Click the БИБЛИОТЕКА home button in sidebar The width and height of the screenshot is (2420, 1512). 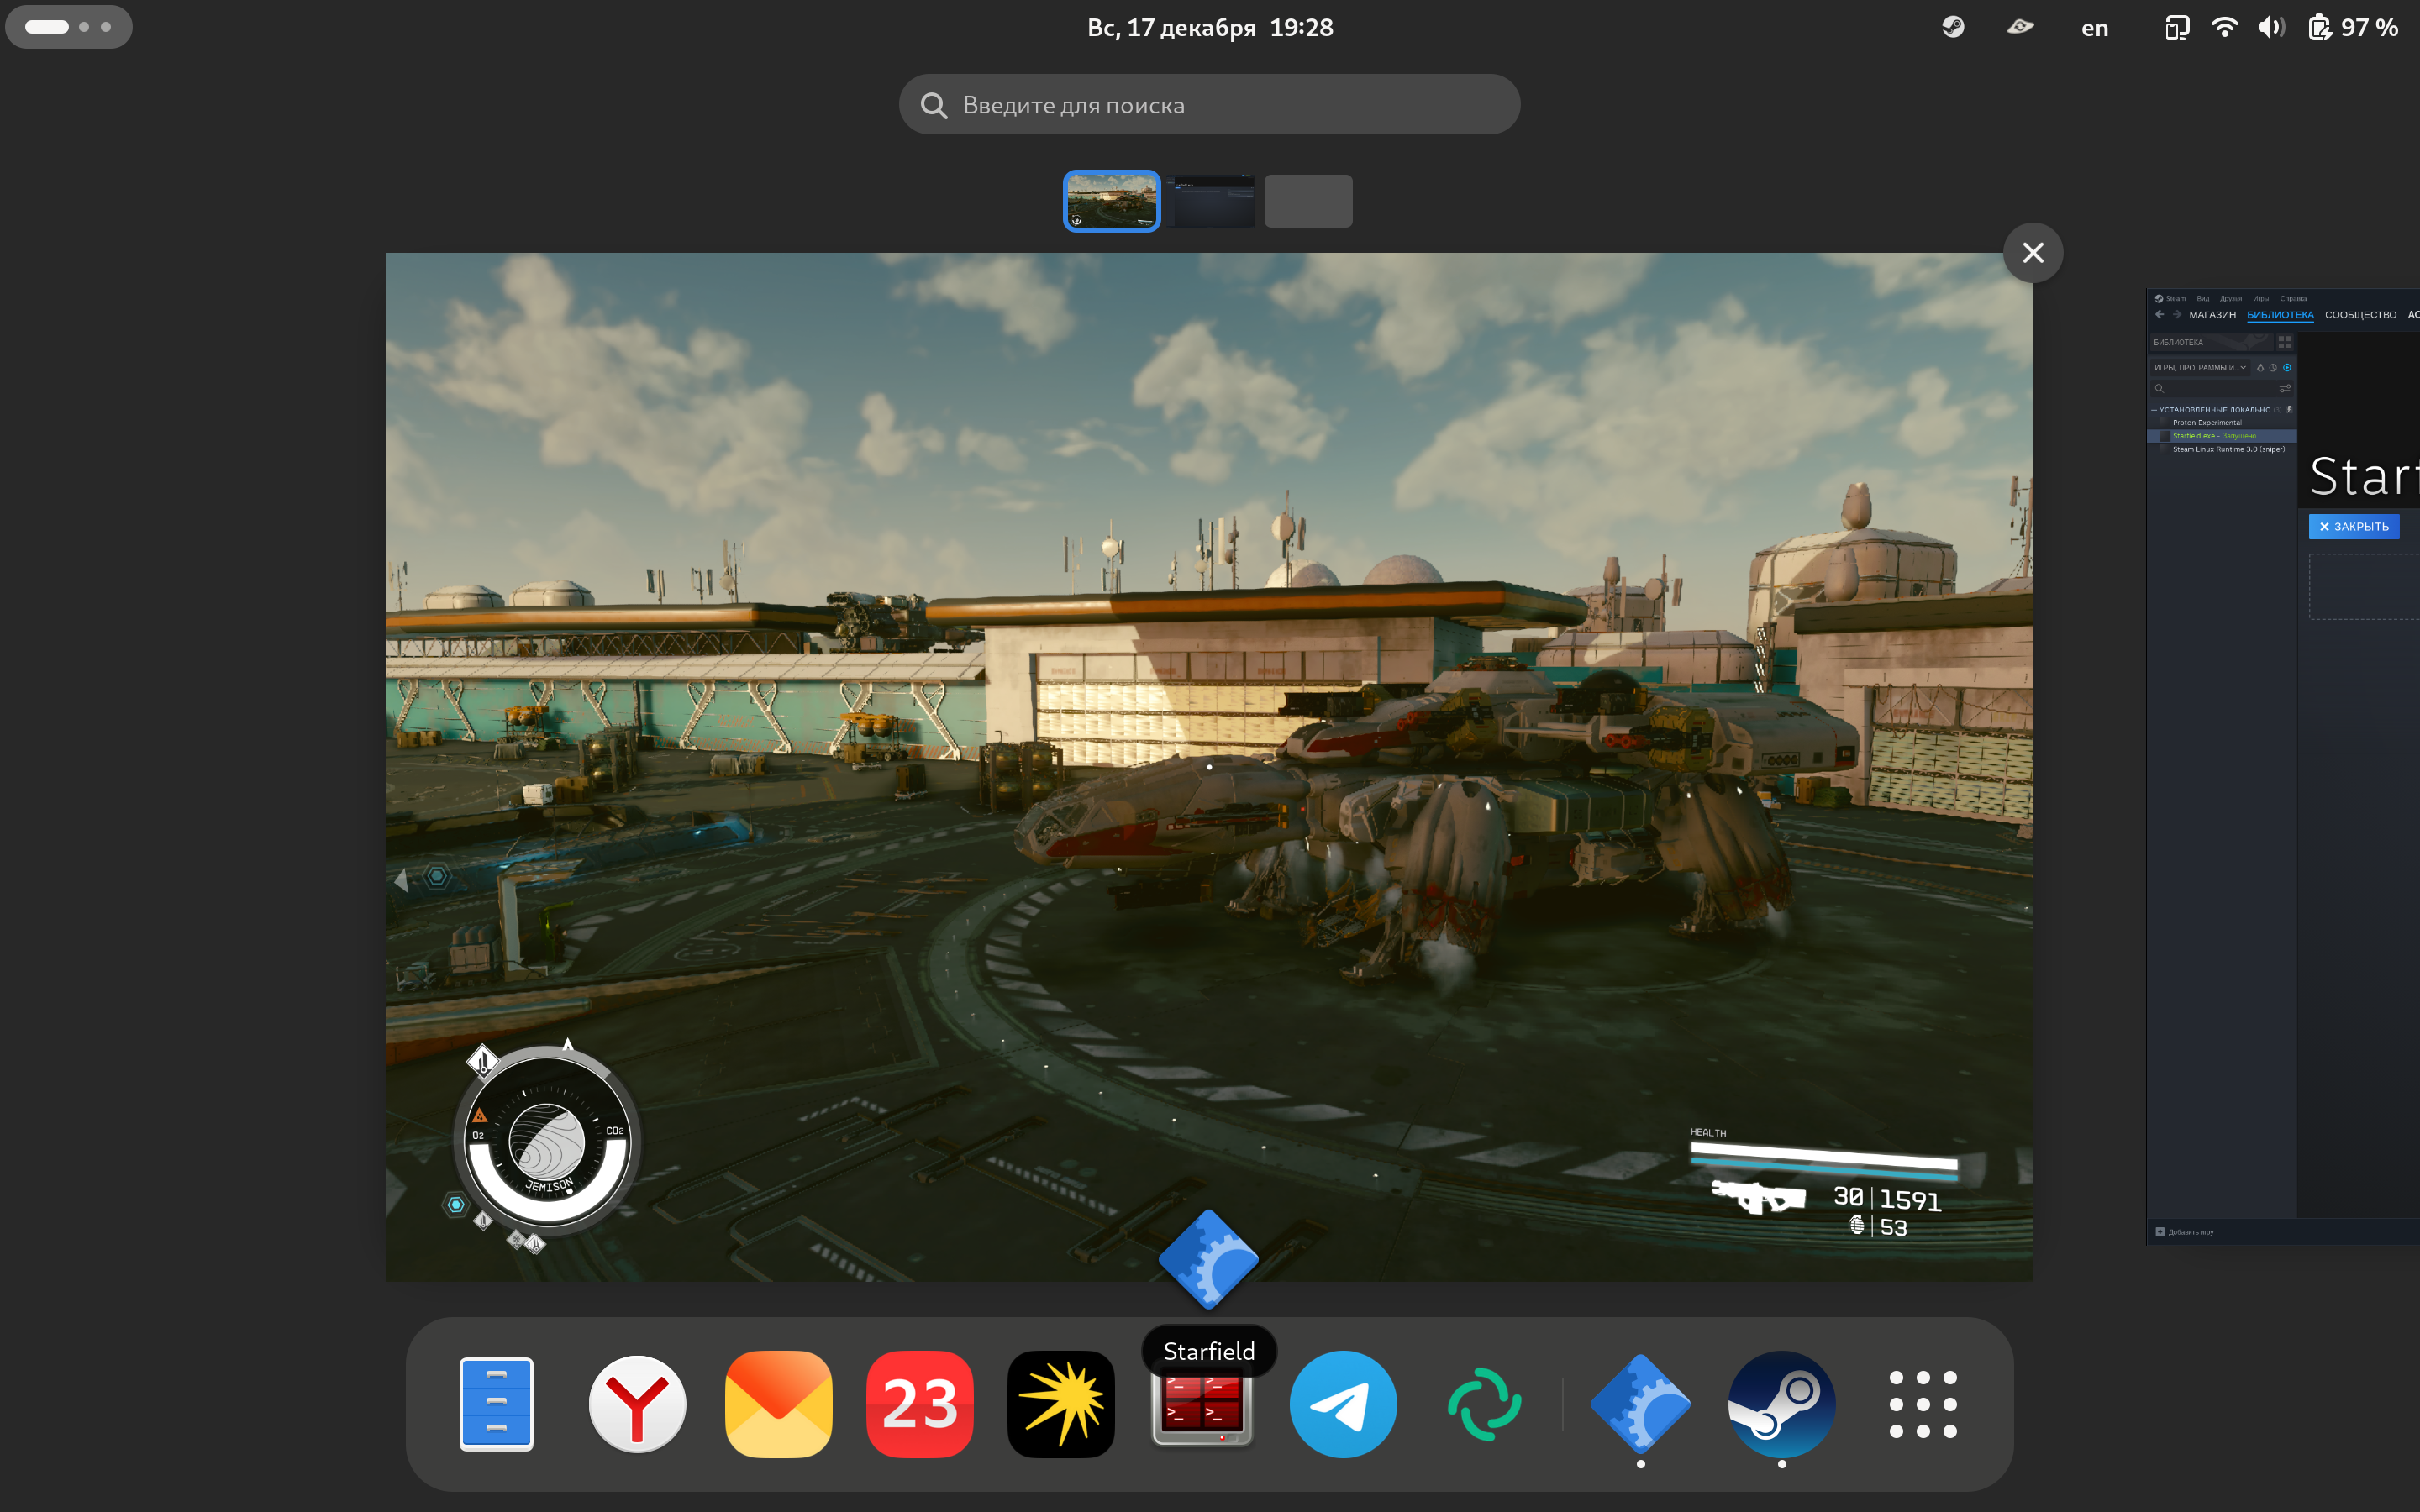tap(2212, 342)
